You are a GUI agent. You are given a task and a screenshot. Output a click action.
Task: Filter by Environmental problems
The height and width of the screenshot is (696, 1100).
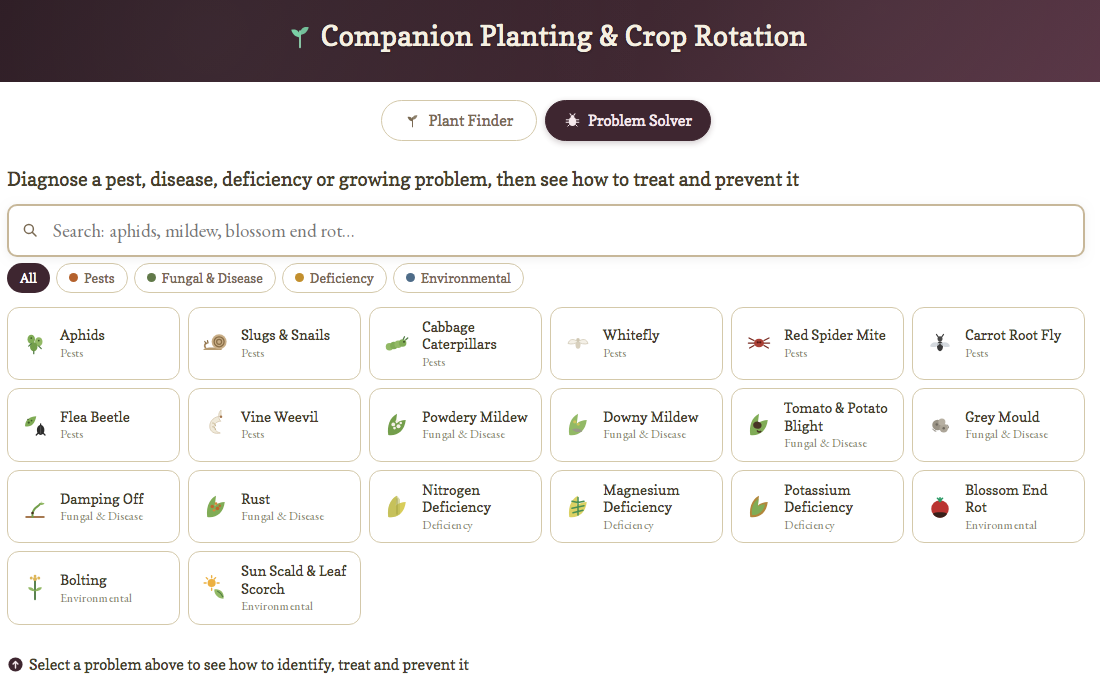click(459, 278)
